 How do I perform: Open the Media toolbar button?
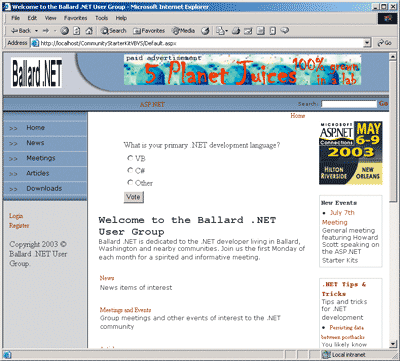[183, 31]
